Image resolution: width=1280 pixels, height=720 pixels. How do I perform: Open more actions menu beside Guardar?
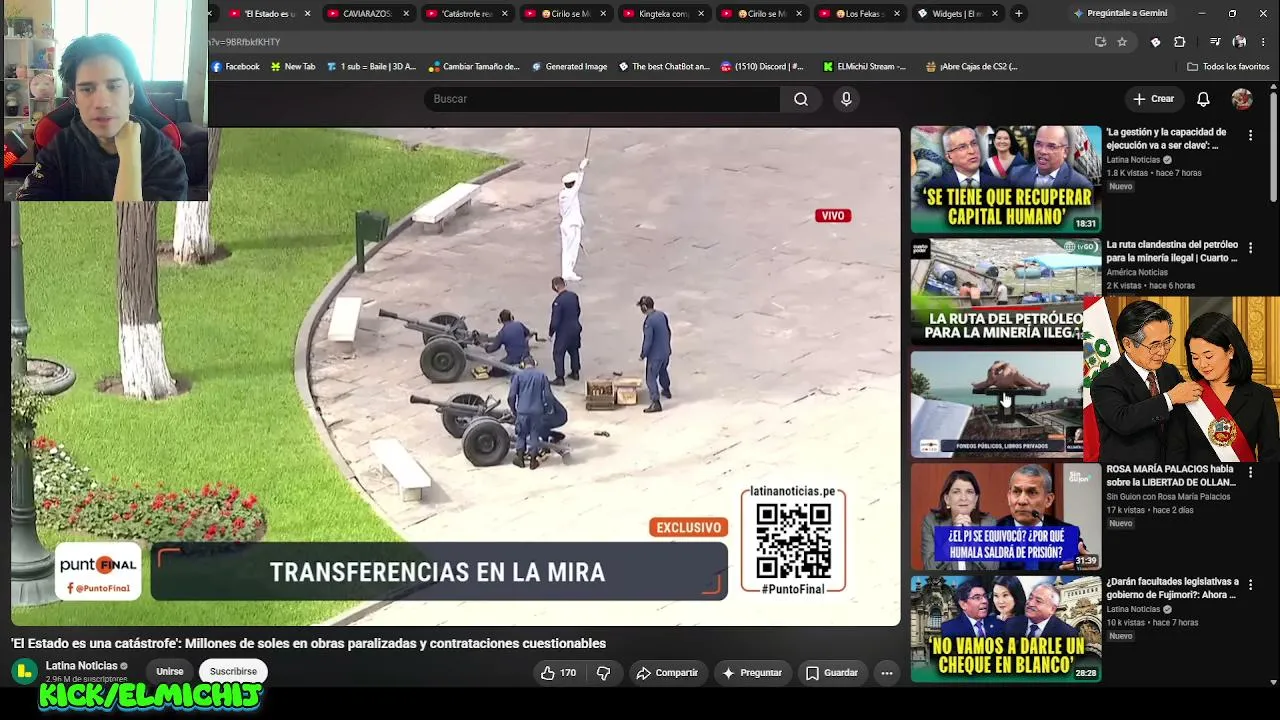[x=887, y=673]
